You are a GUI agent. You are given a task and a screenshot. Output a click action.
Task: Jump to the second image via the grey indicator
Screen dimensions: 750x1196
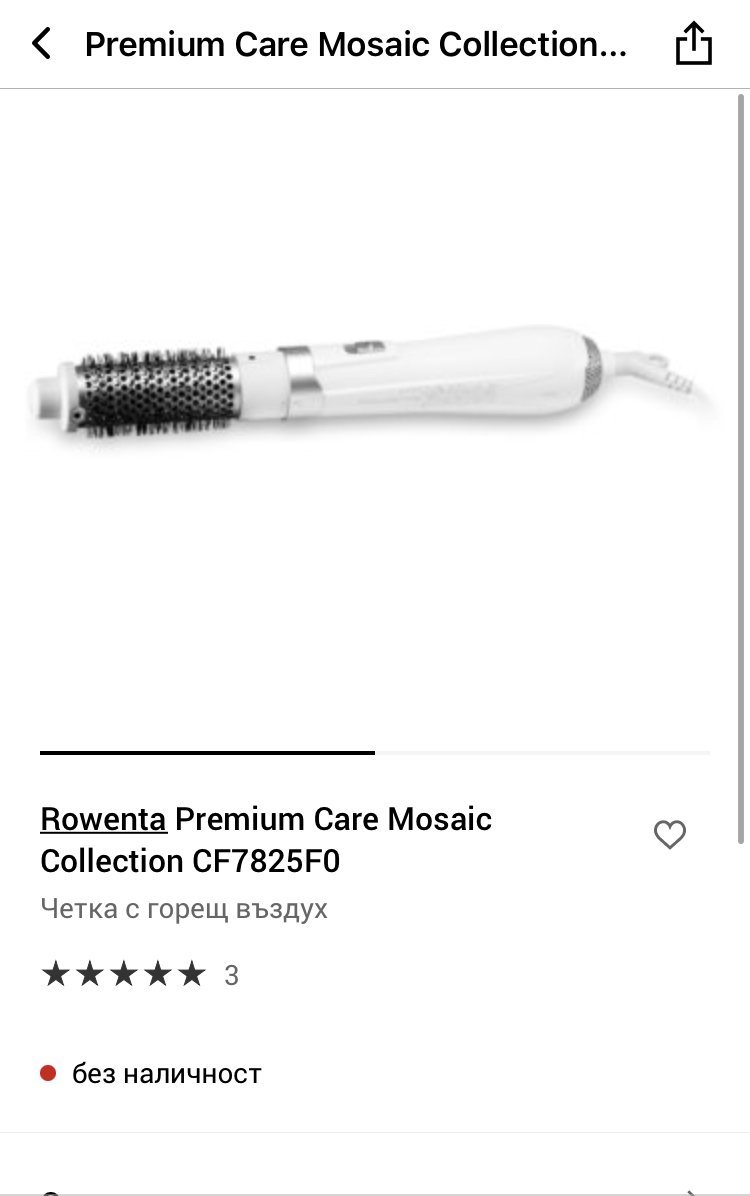(x=542, y=753)
